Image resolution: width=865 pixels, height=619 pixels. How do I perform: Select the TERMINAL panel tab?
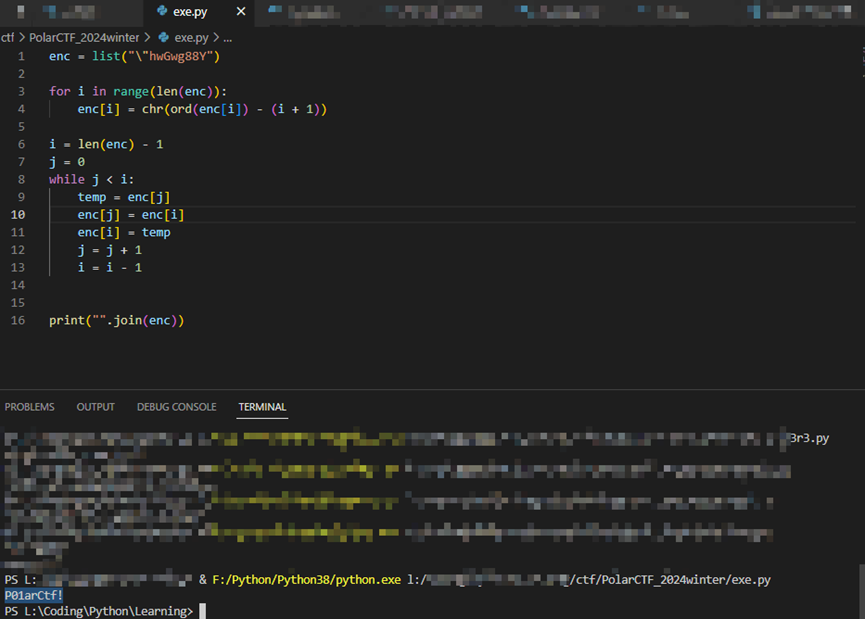pyautogui.click(x=262, y=407)
